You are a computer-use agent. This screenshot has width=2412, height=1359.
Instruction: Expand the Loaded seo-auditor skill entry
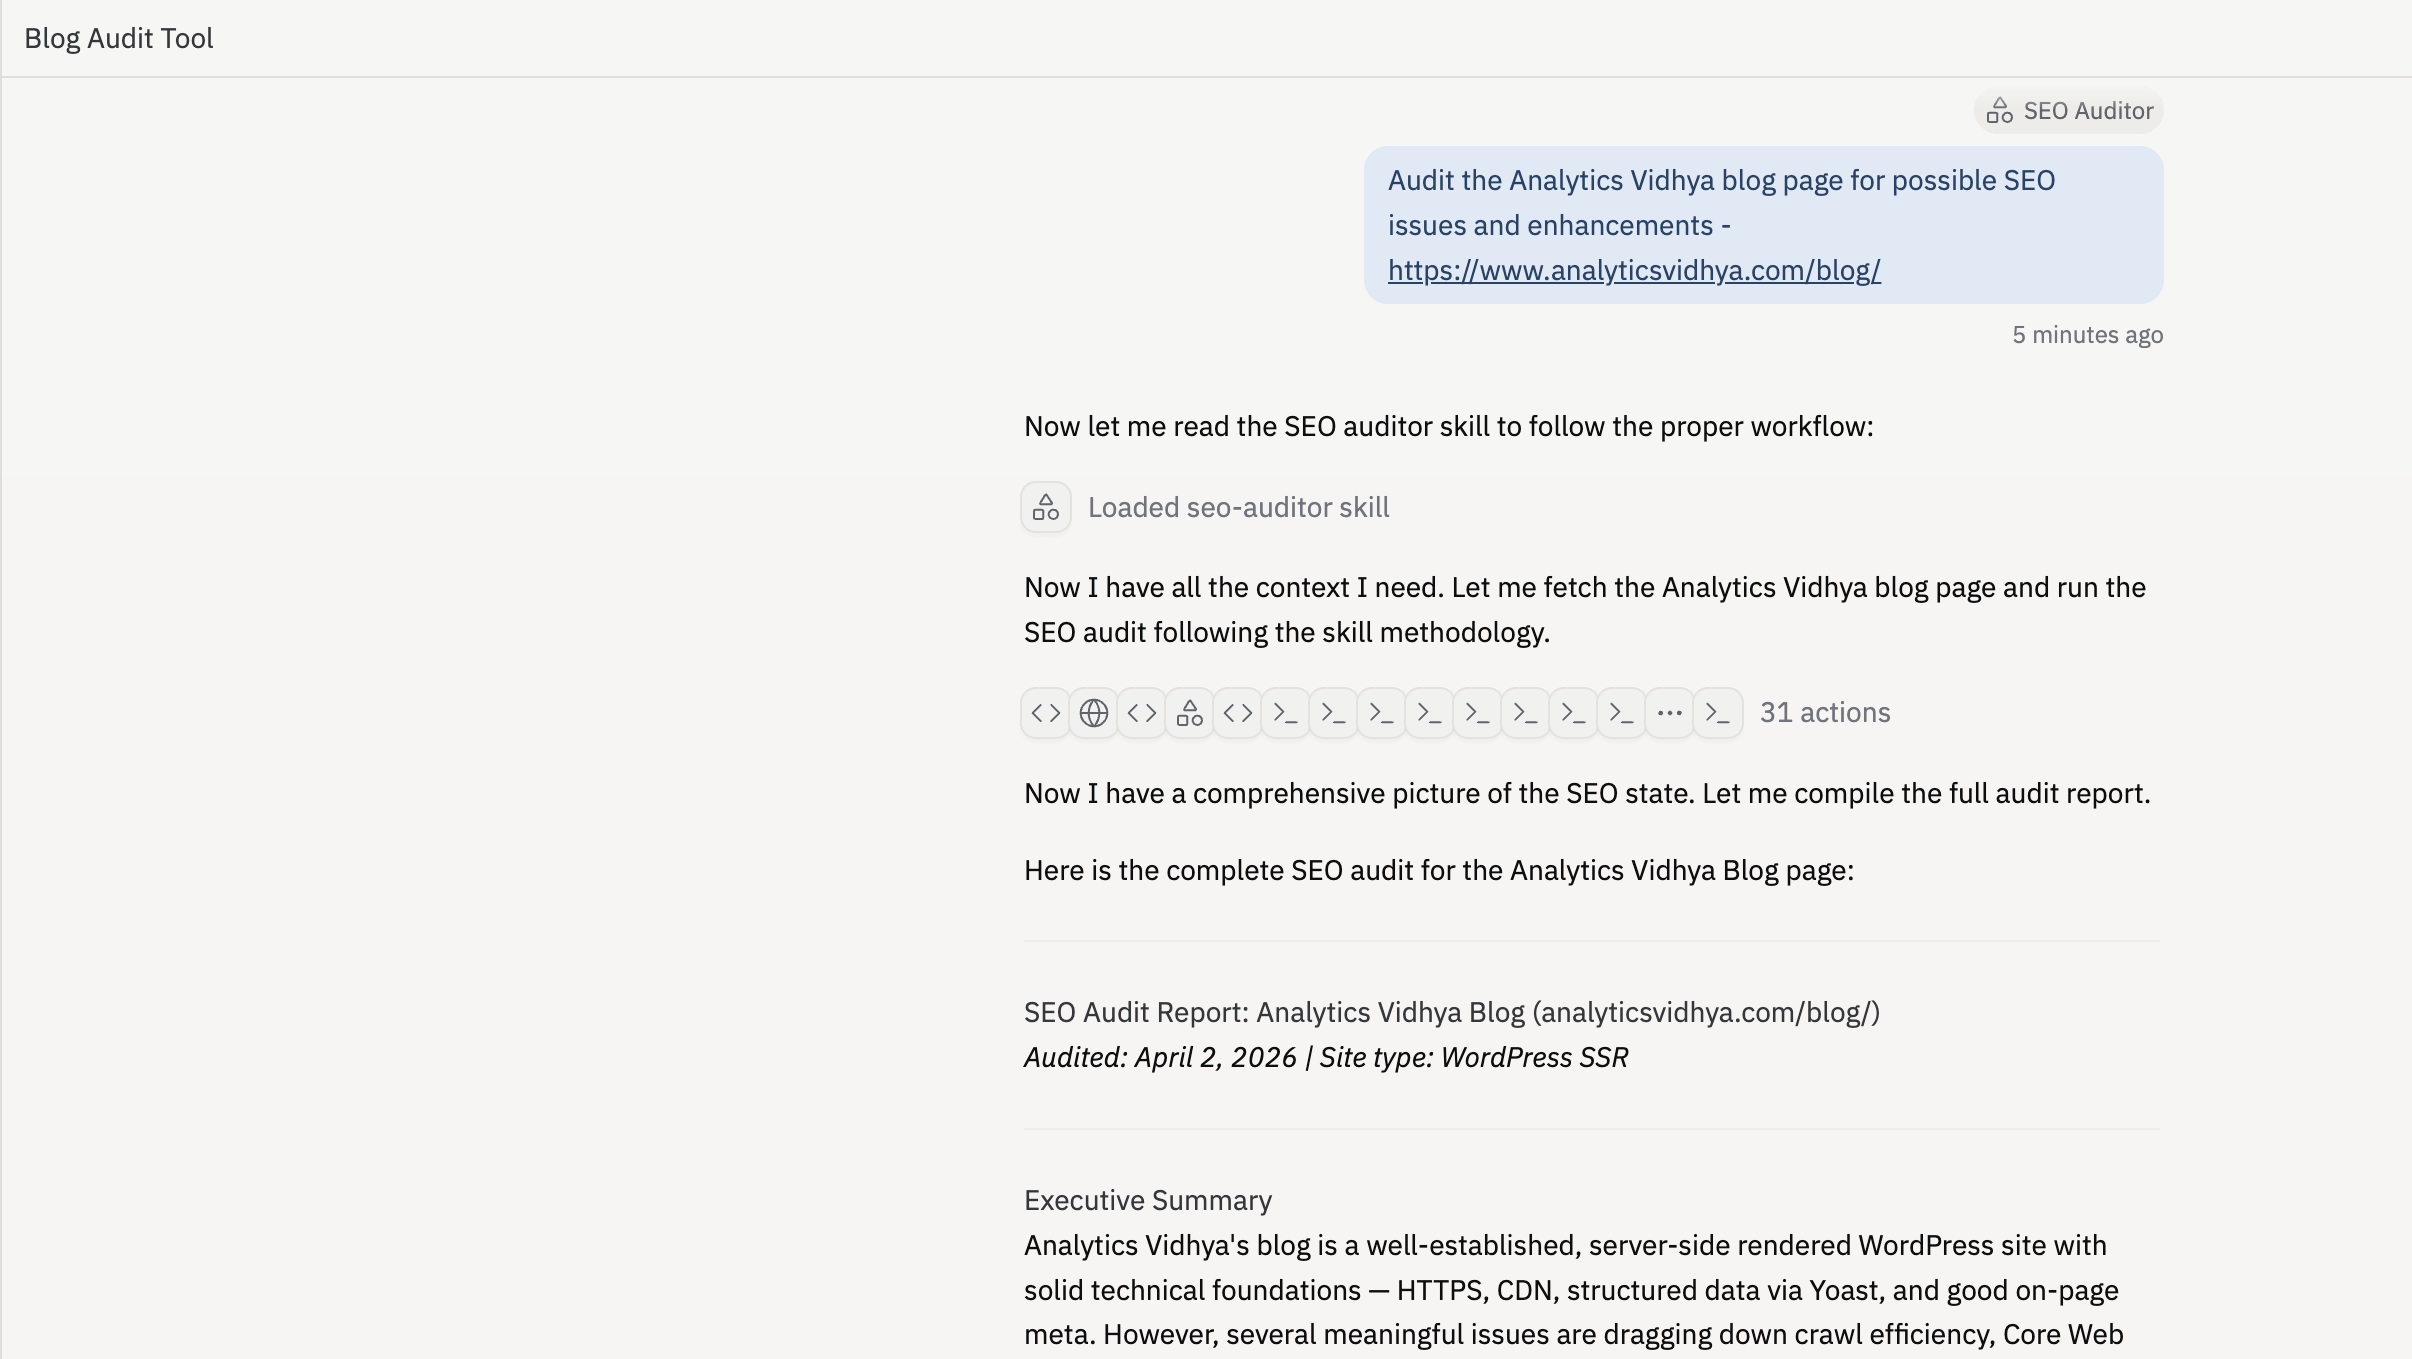1238,507
